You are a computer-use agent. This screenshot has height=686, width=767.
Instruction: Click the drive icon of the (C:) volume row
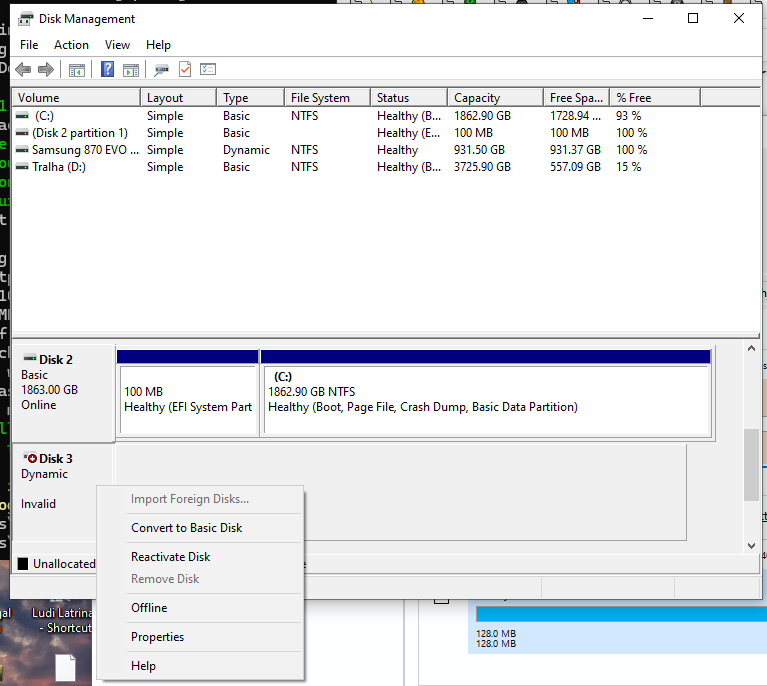(x=22, y=116)
